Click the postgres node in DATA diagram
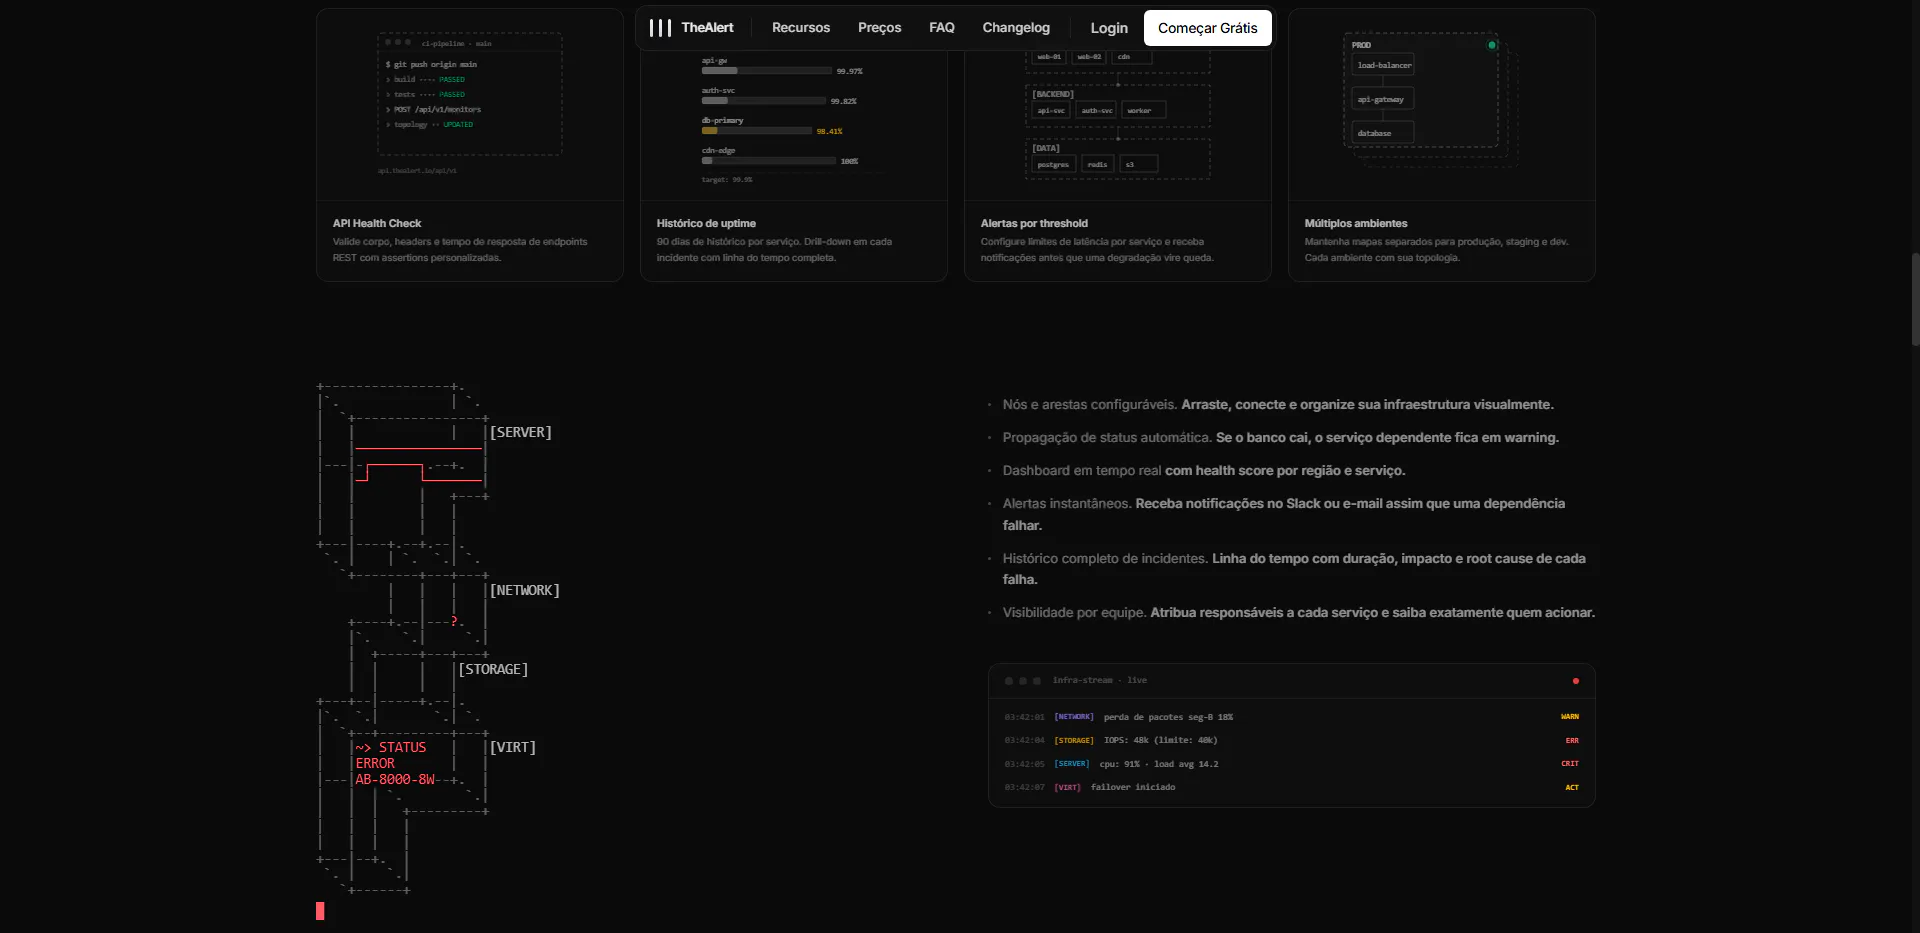The height and width of the screenshot is (933, 1920). click(x=1053, y=164)
